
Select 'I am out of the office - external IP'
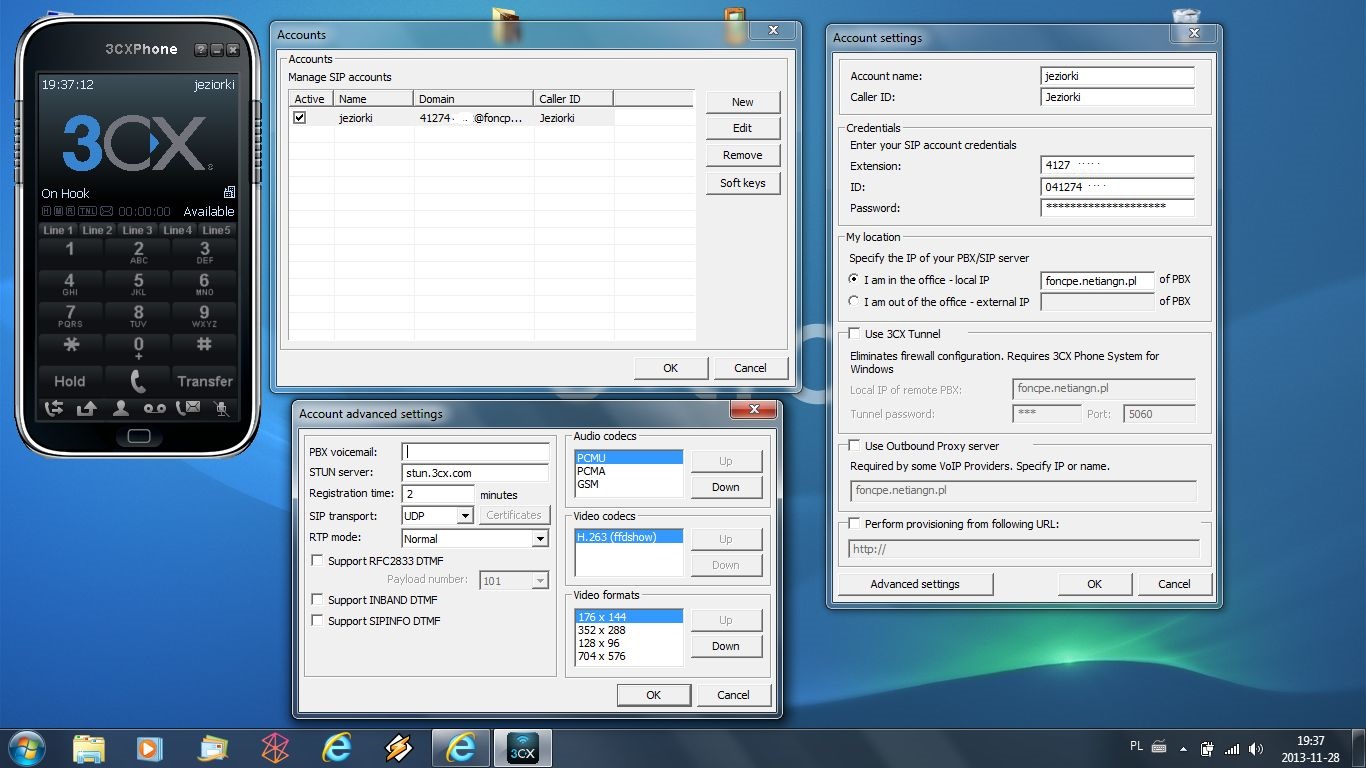click(x=854, y=301)
